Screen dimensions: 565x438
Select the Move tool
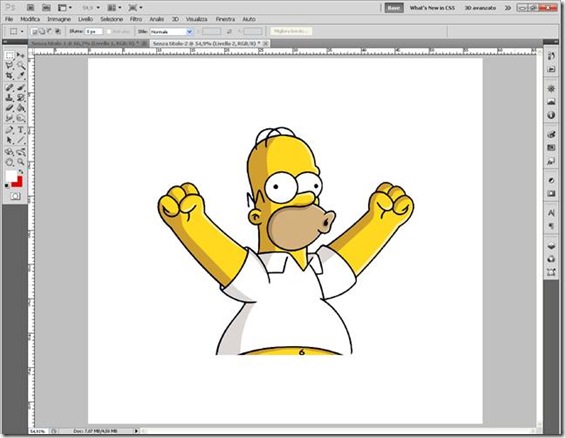21,55
